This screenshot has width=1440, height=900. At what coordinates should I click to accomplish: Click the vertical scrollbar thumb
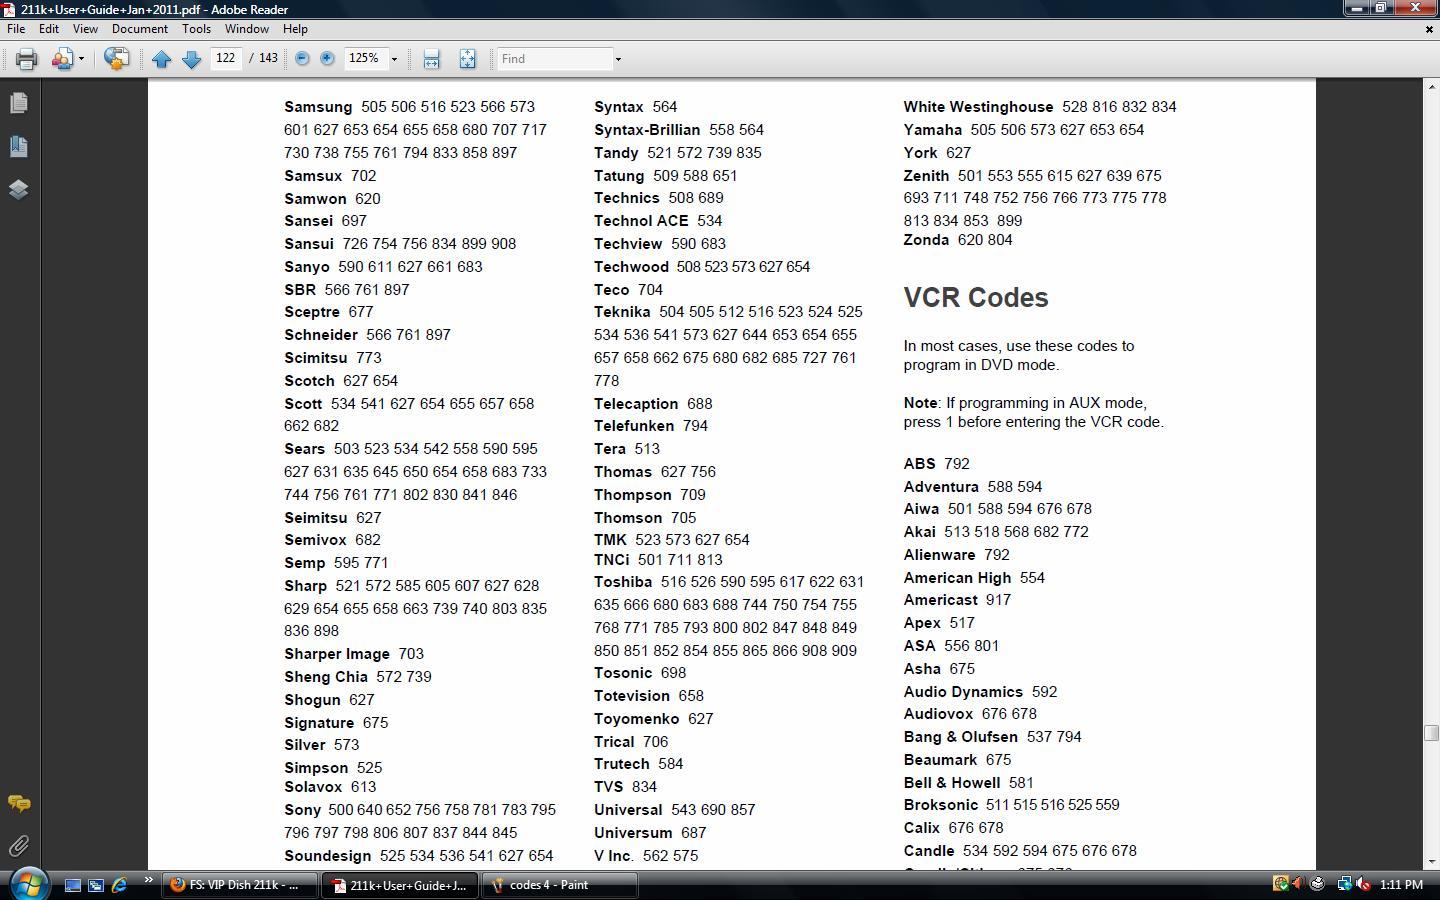(1431, 733)
